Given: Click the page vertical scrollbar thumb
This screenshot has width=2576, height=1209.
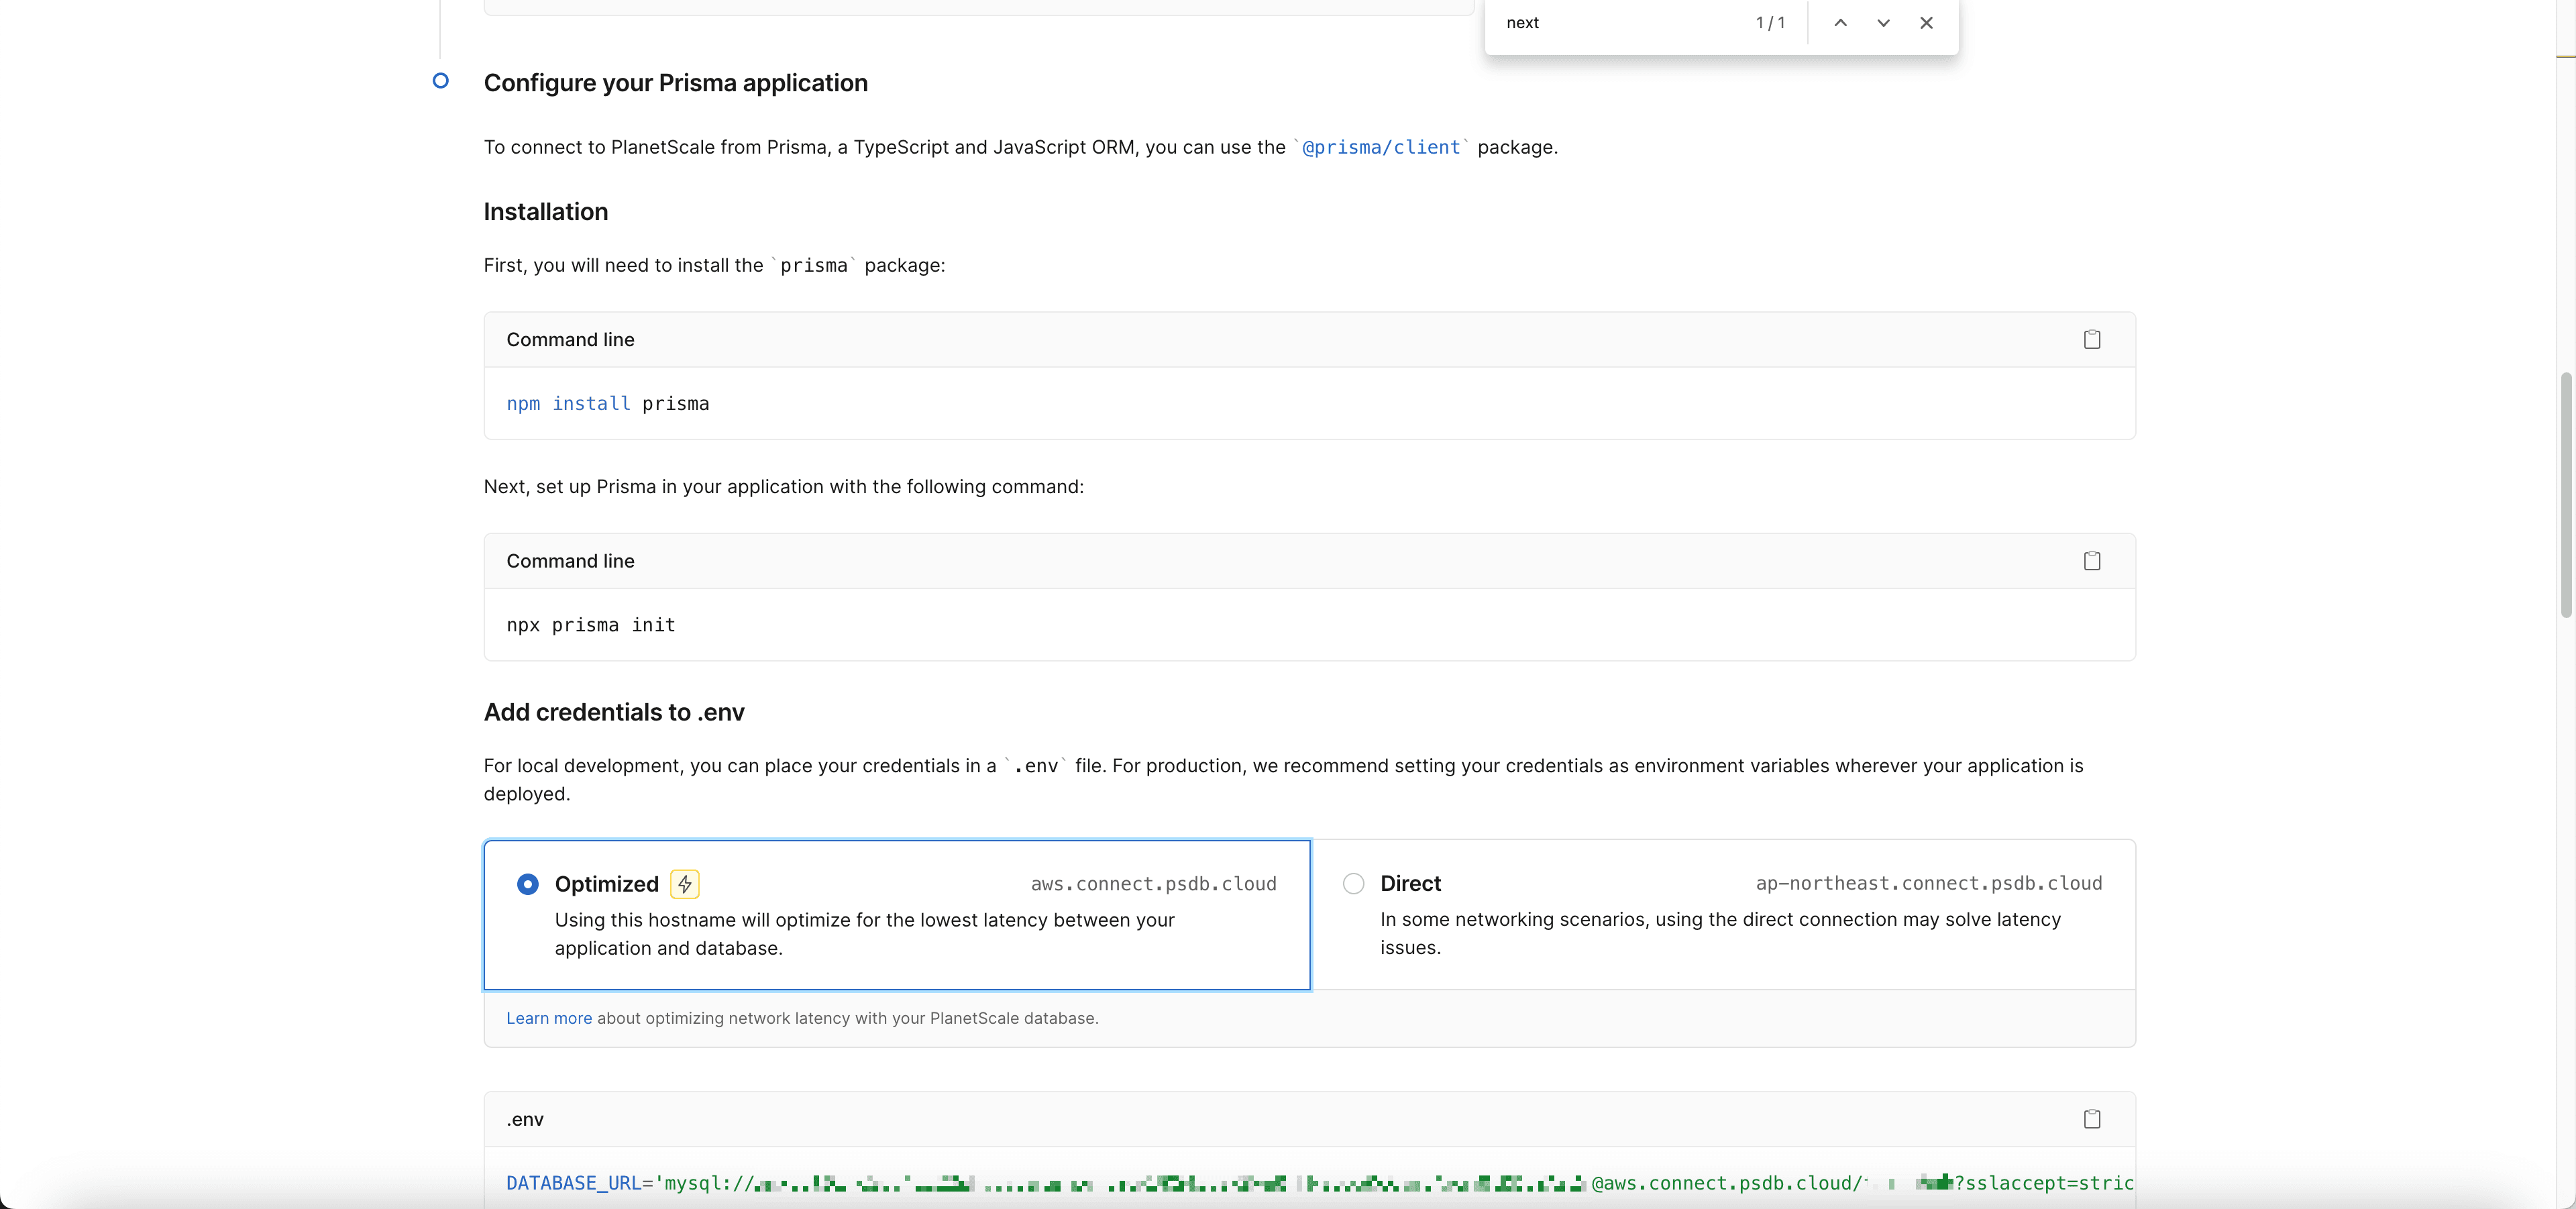Looking at the screenshot, I should (2566, 495).
